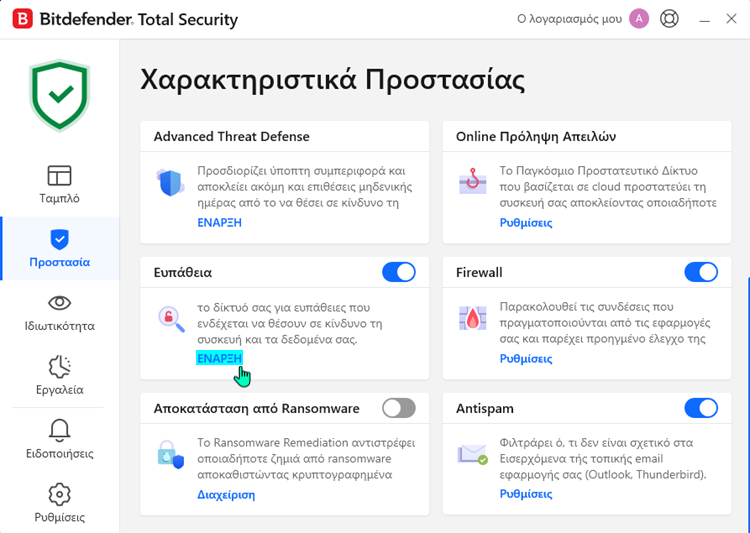Screen dimensions: 750x533
Task: Click ΕΝΑΡΞΗ under Ευπάθεια
Action: click(219, 358)
